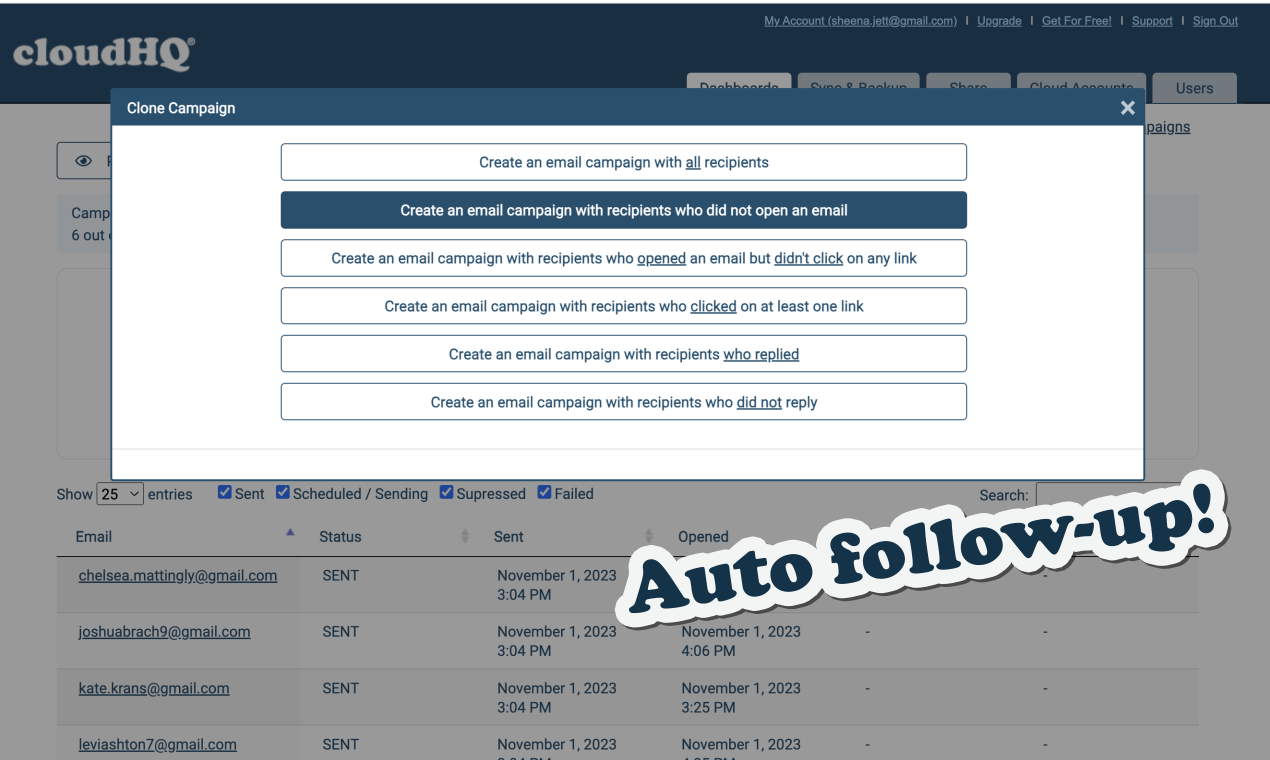Open the Share tab
Screen dimensions: 1270x760
[968, 81]
